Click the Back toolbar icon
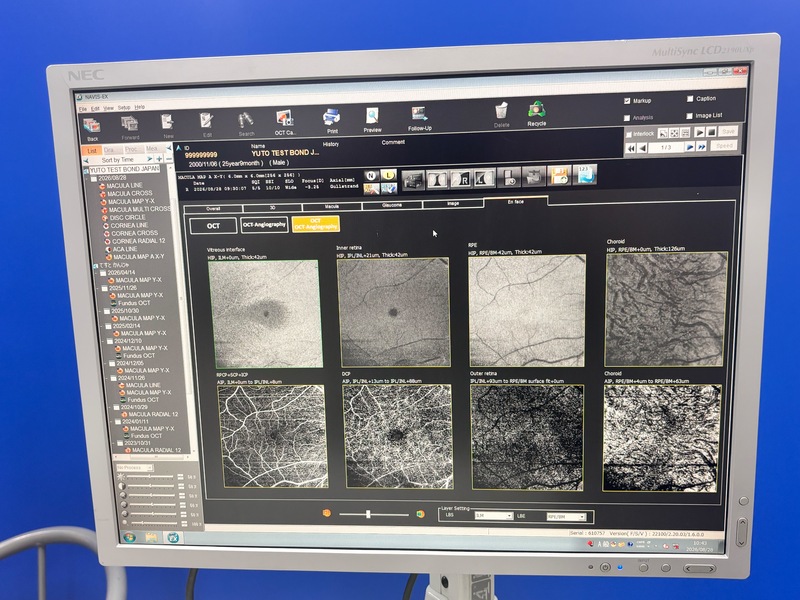 pyautogui.click(x=92, y=128)
